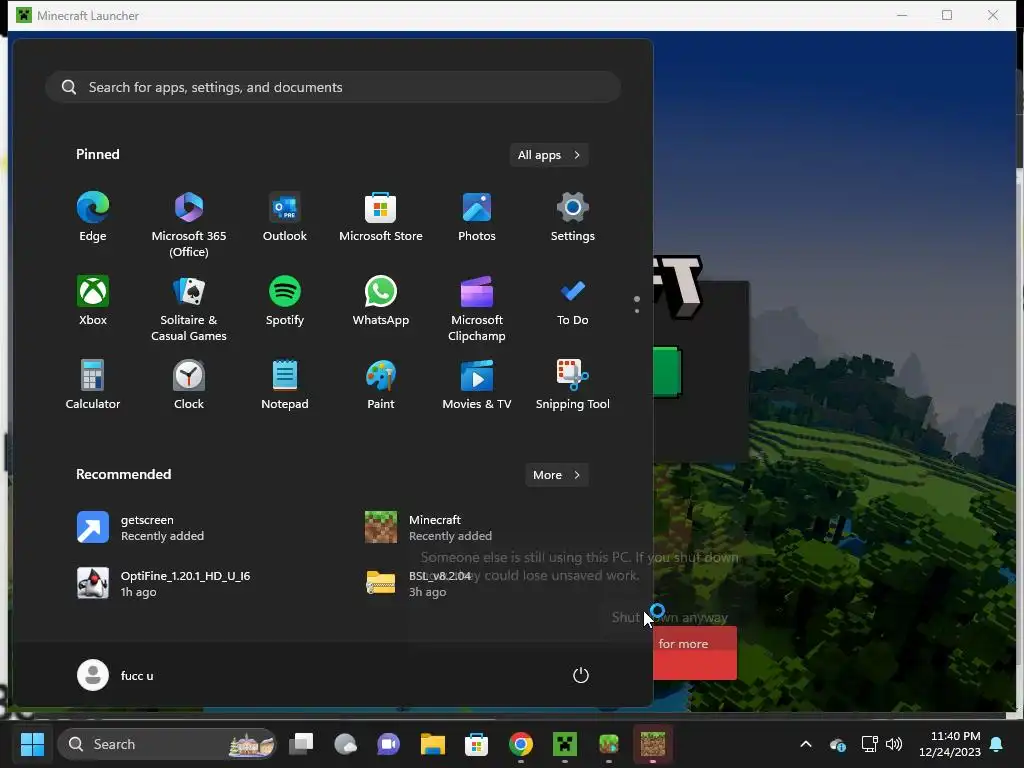Viewport: 1024px width, 768px height.
Task: Click the Windows Start button
Action: coord(32,744)
